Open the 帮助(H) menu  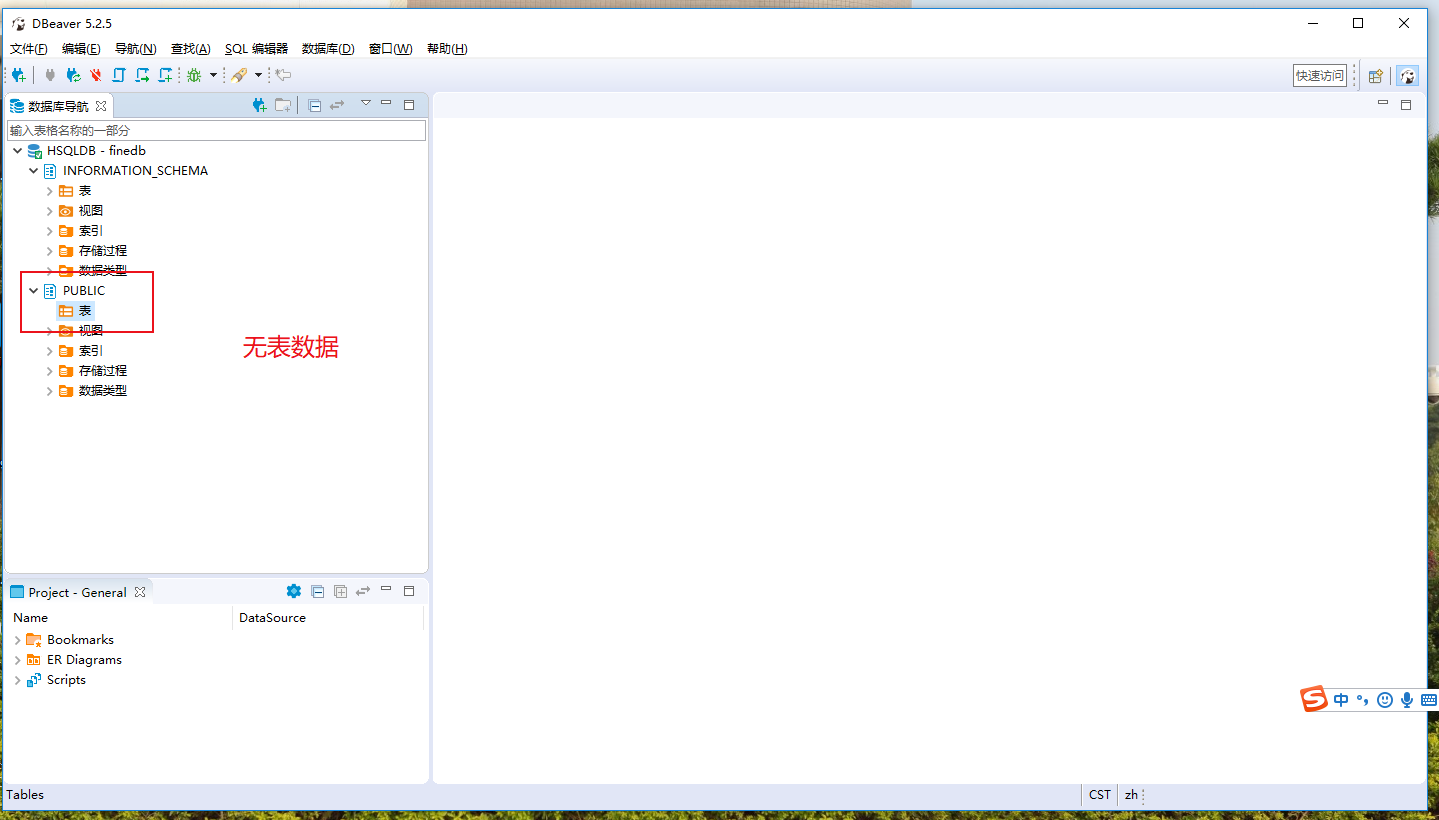coord(447,49)
